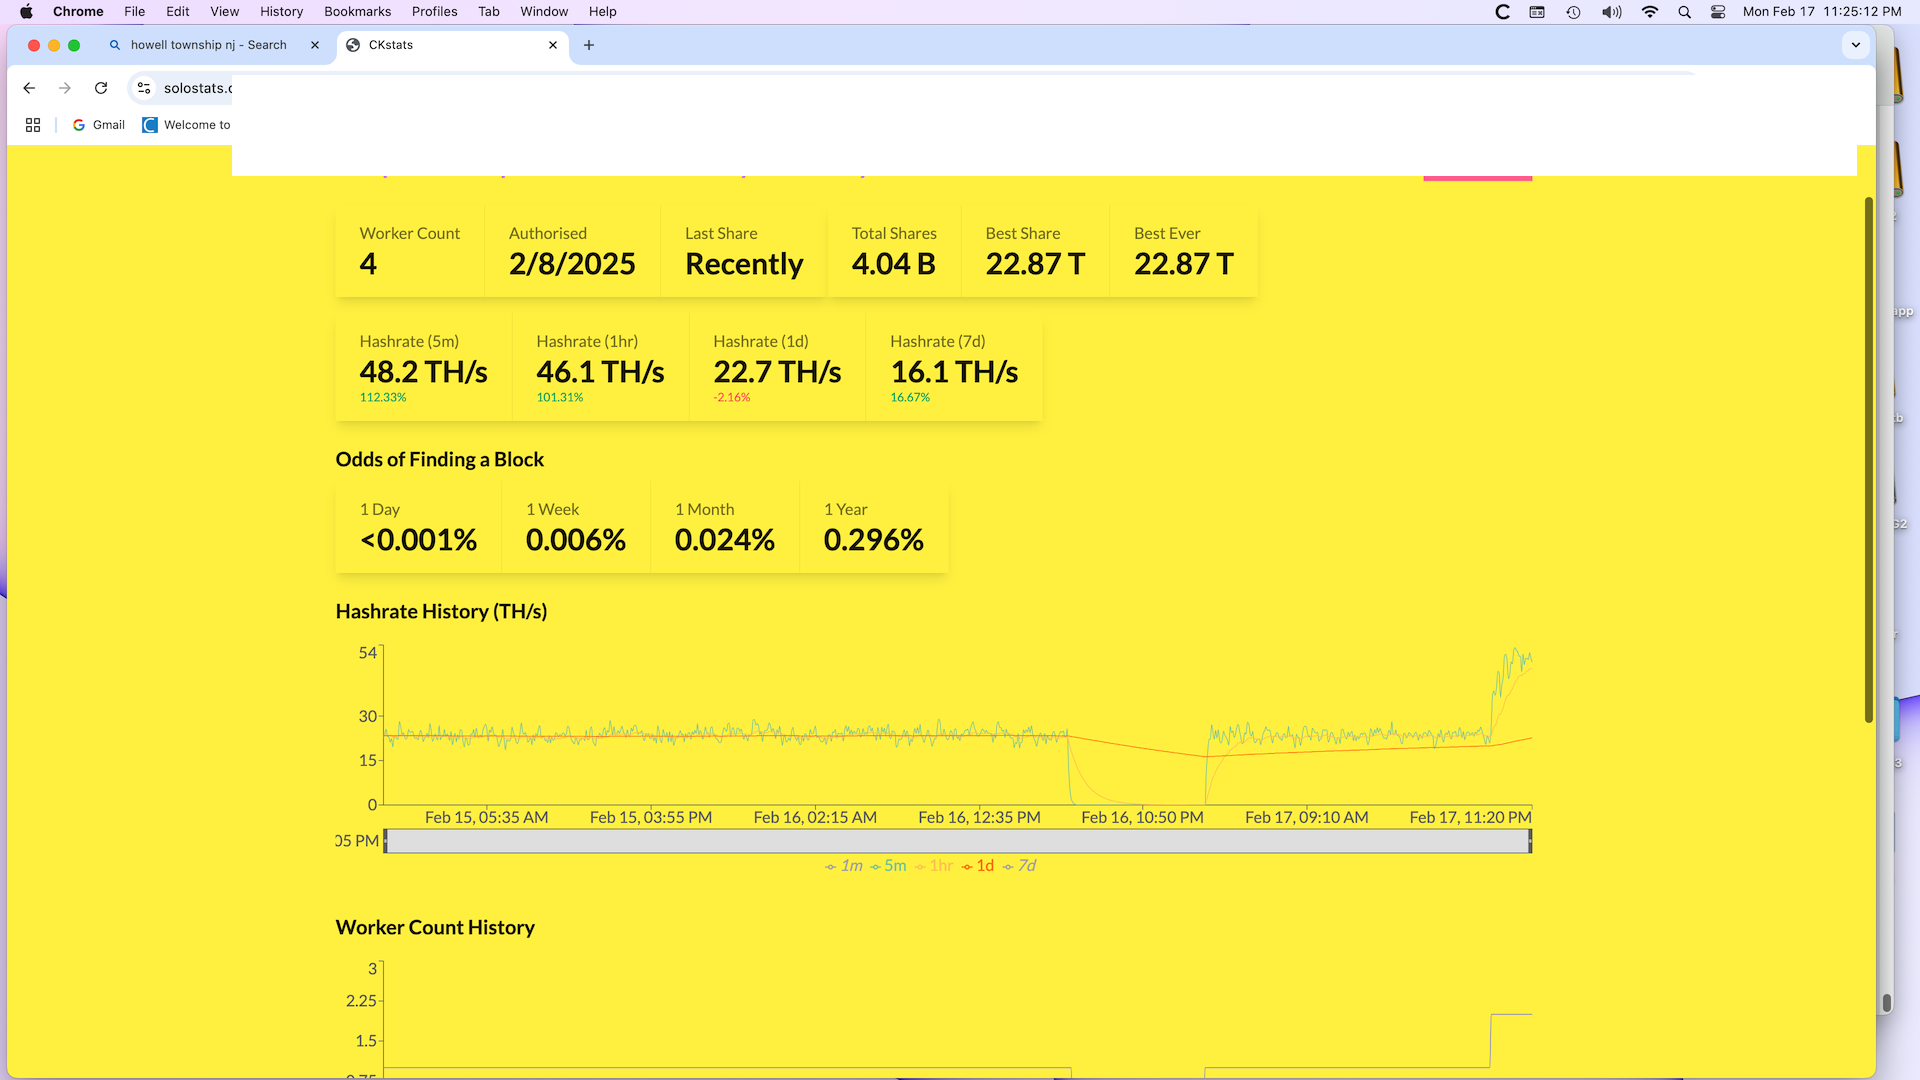Click the Hashrate (7d) 16.1 TH/s value
The width and height of the screenshot is (1920, 1080).
pos(954,372)
